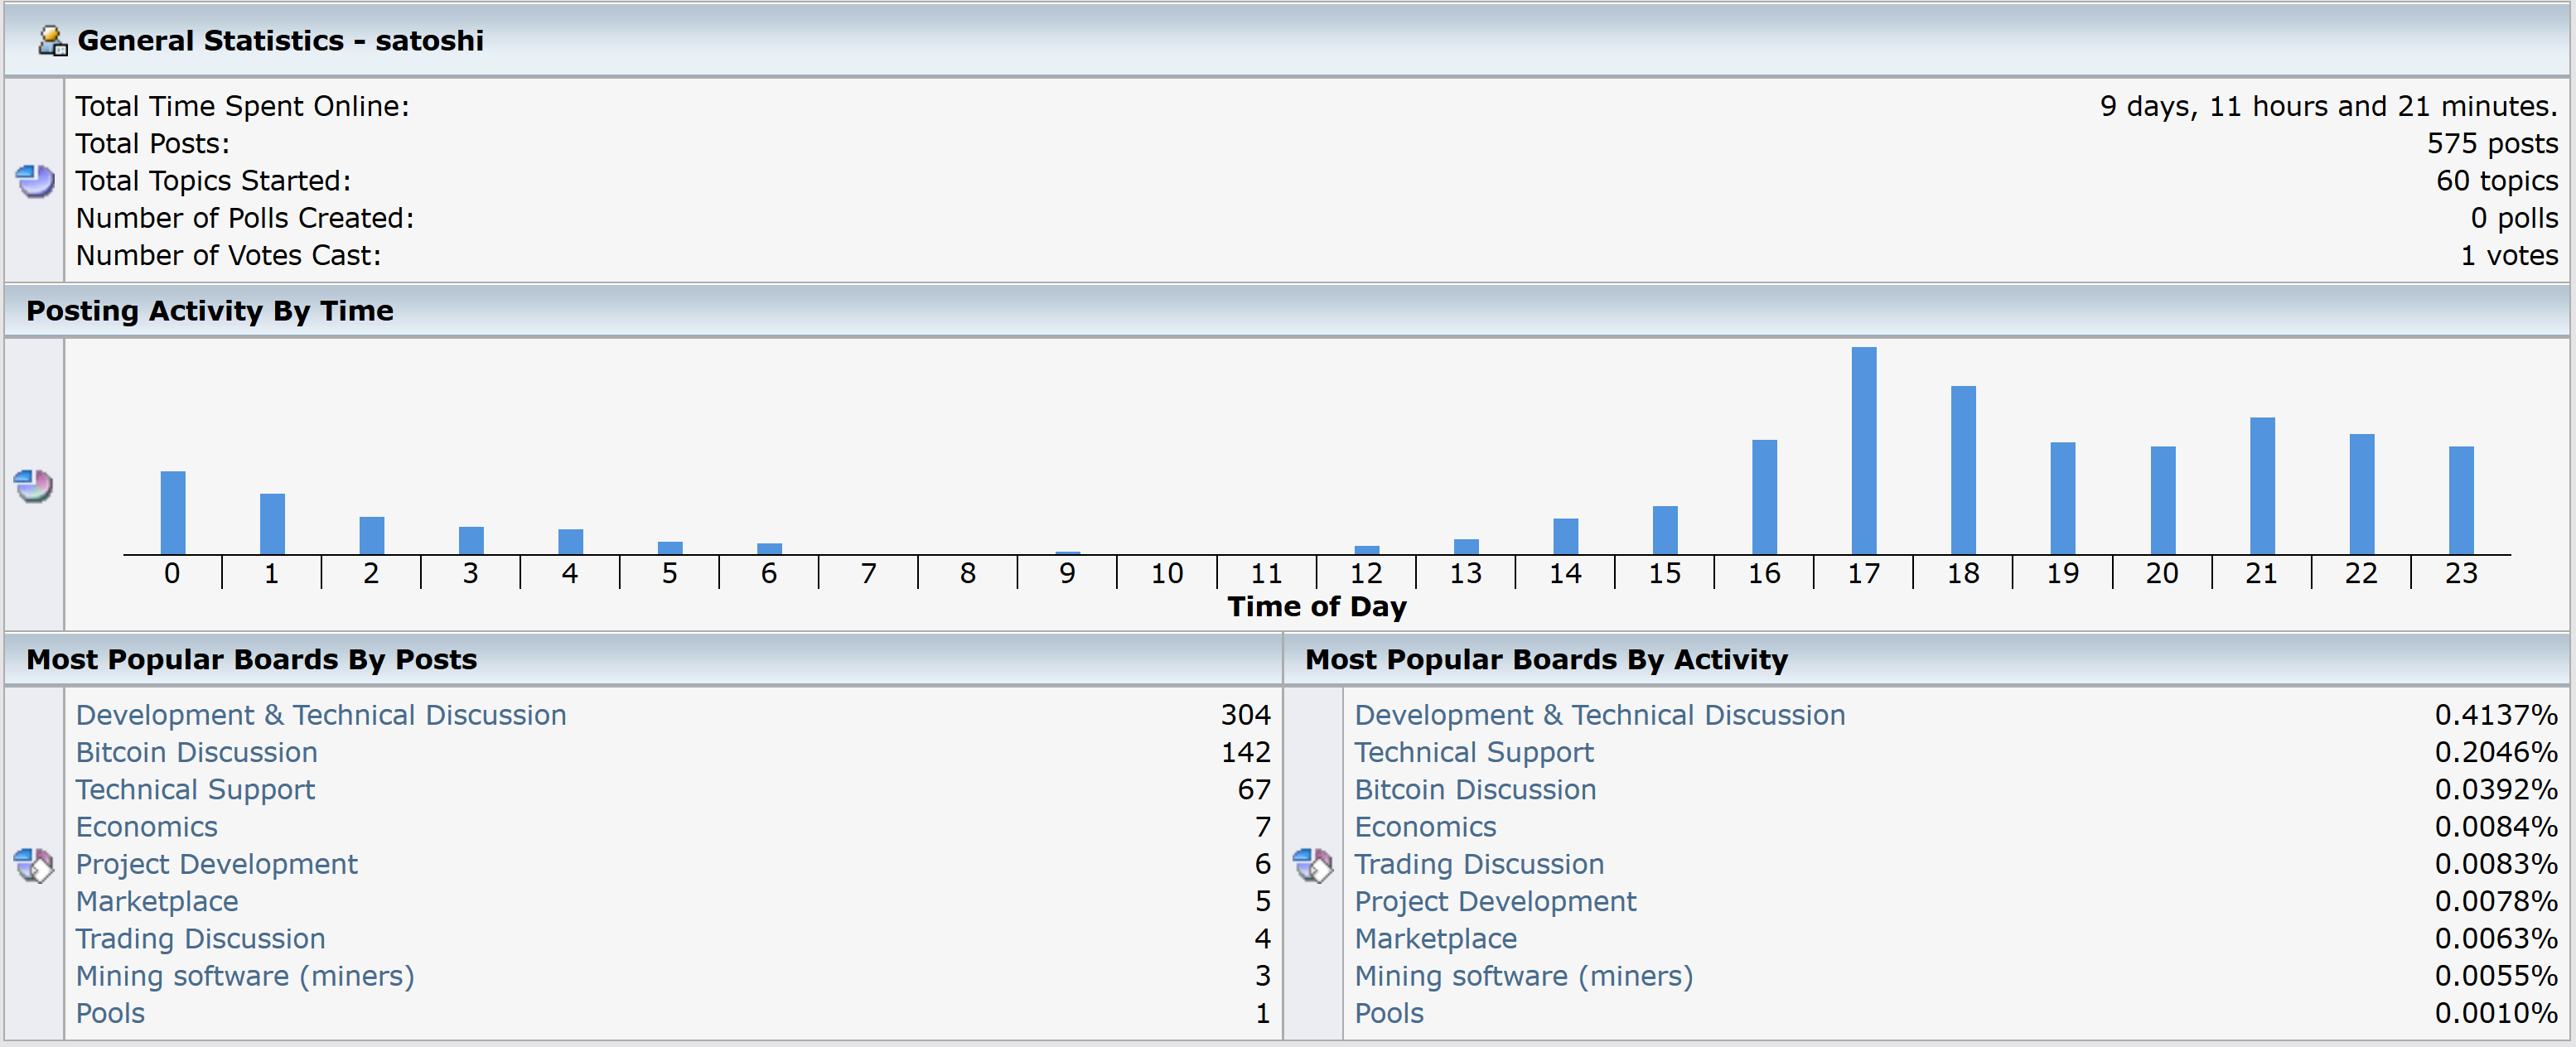Open Development & Technical Discussion in boards by posts
Screen dimensions: 2576x1047
[x=321, y=715]
